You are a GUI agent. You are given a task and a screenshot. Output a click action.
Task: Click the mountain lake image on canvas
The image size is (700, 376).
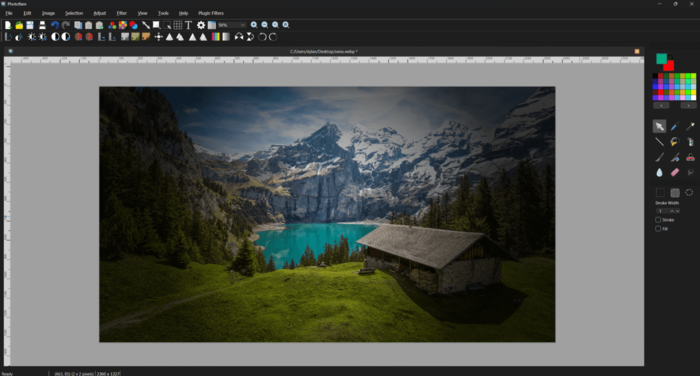coord(327,214)
